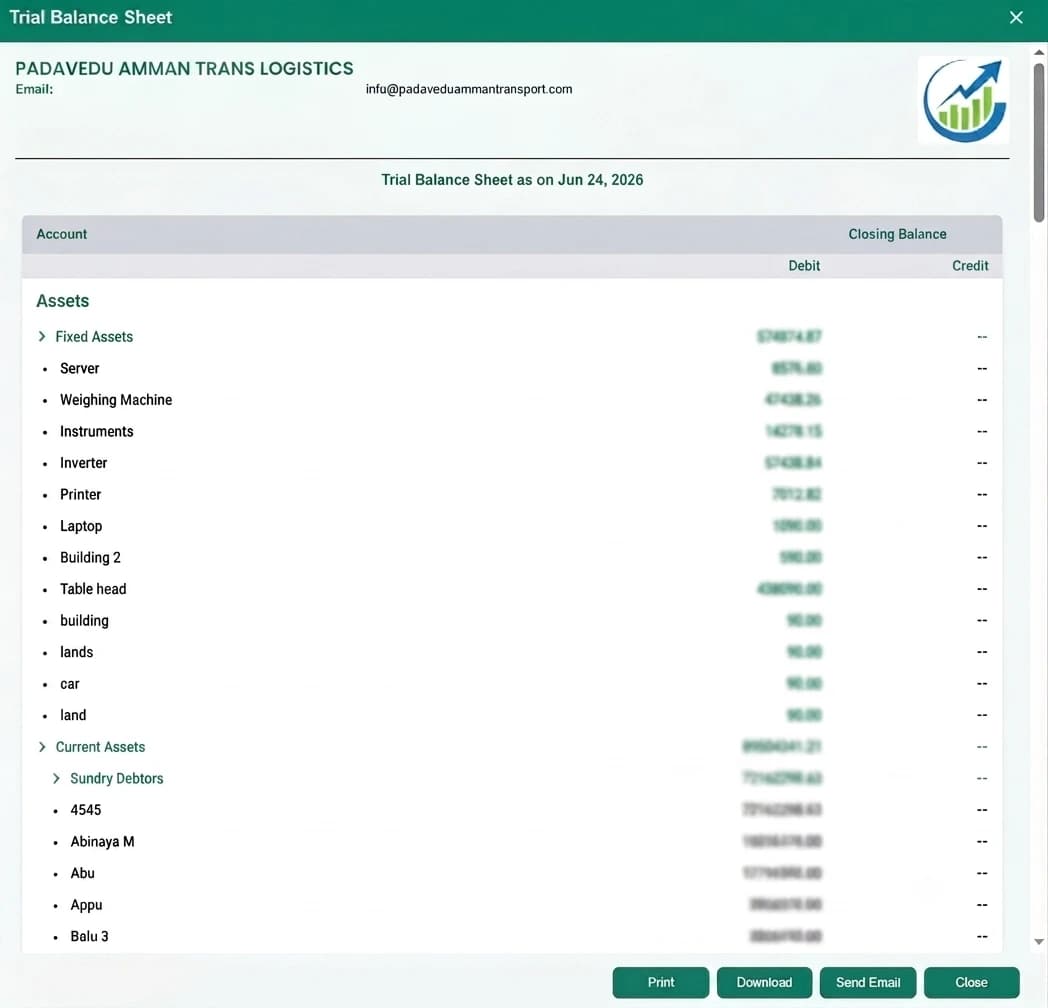Click the Closing Balance column header
1048x1008 pixels.
pos(897,234)
